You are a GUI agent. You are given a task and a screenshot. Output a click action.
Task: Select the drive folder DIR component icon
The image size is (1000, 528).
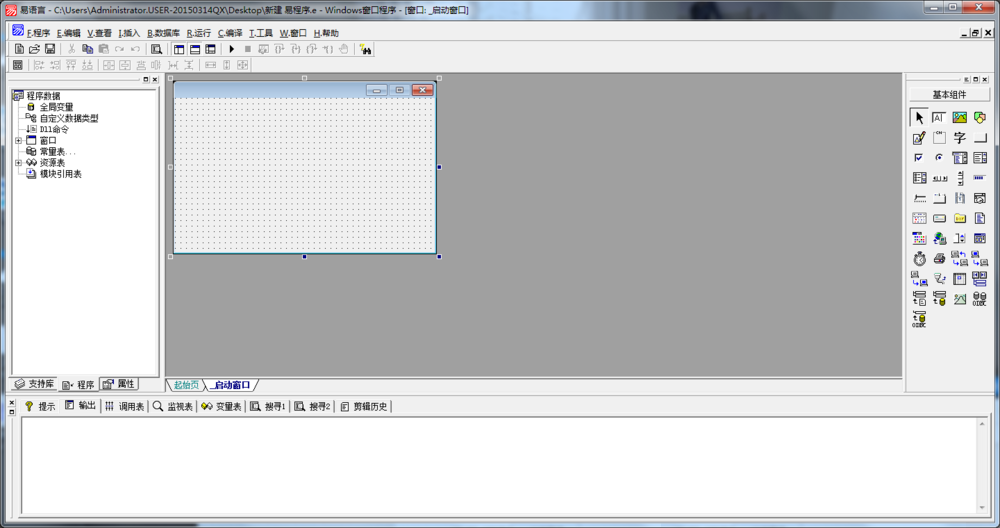[x=960, y=218]
